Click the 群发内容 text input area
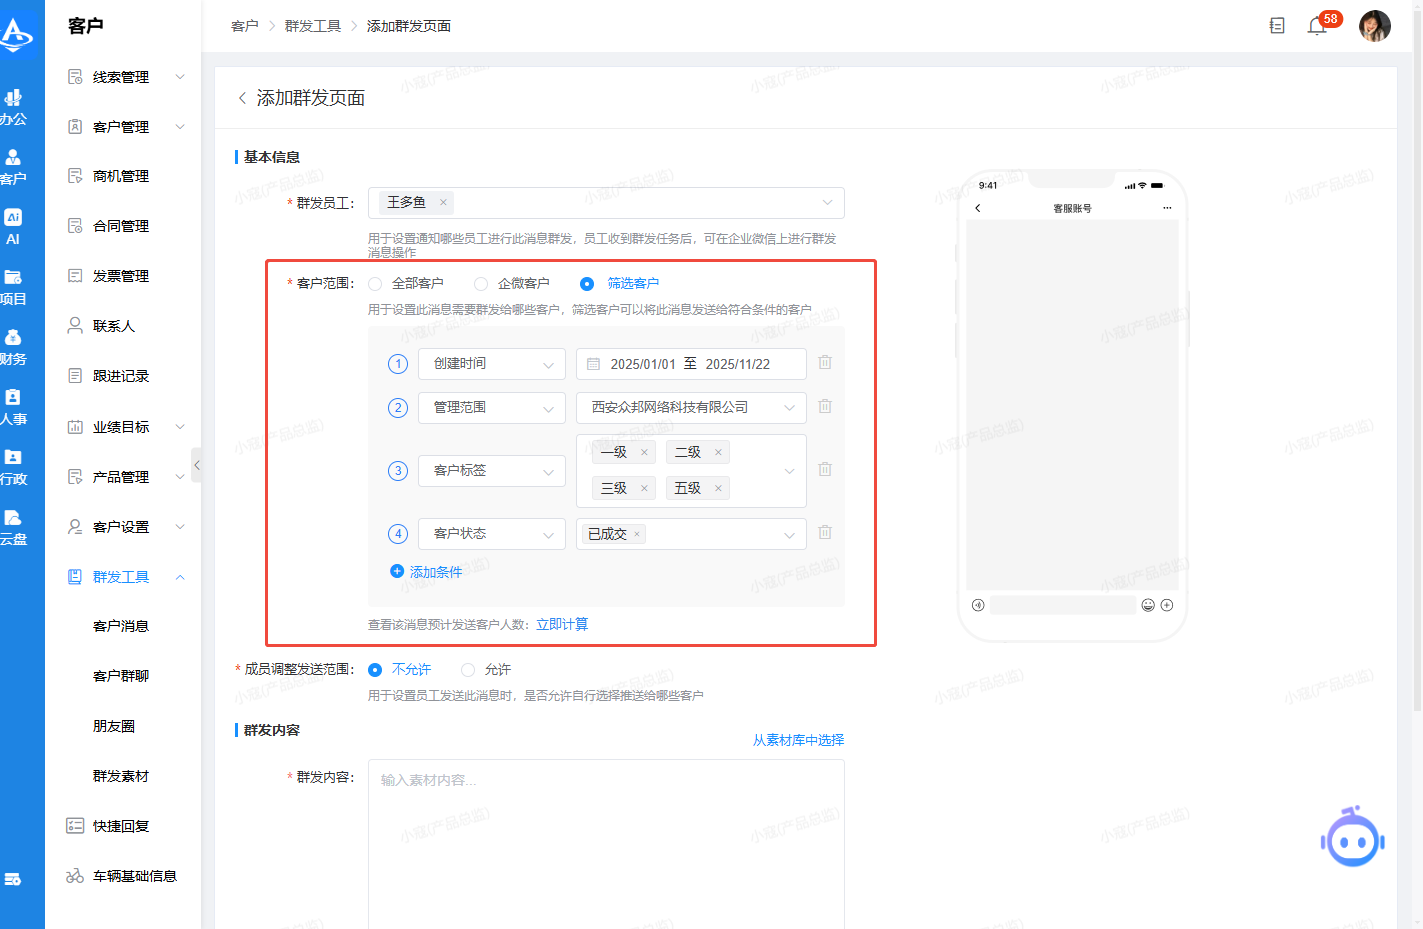1423x929 pixels. tap(606, 840)
